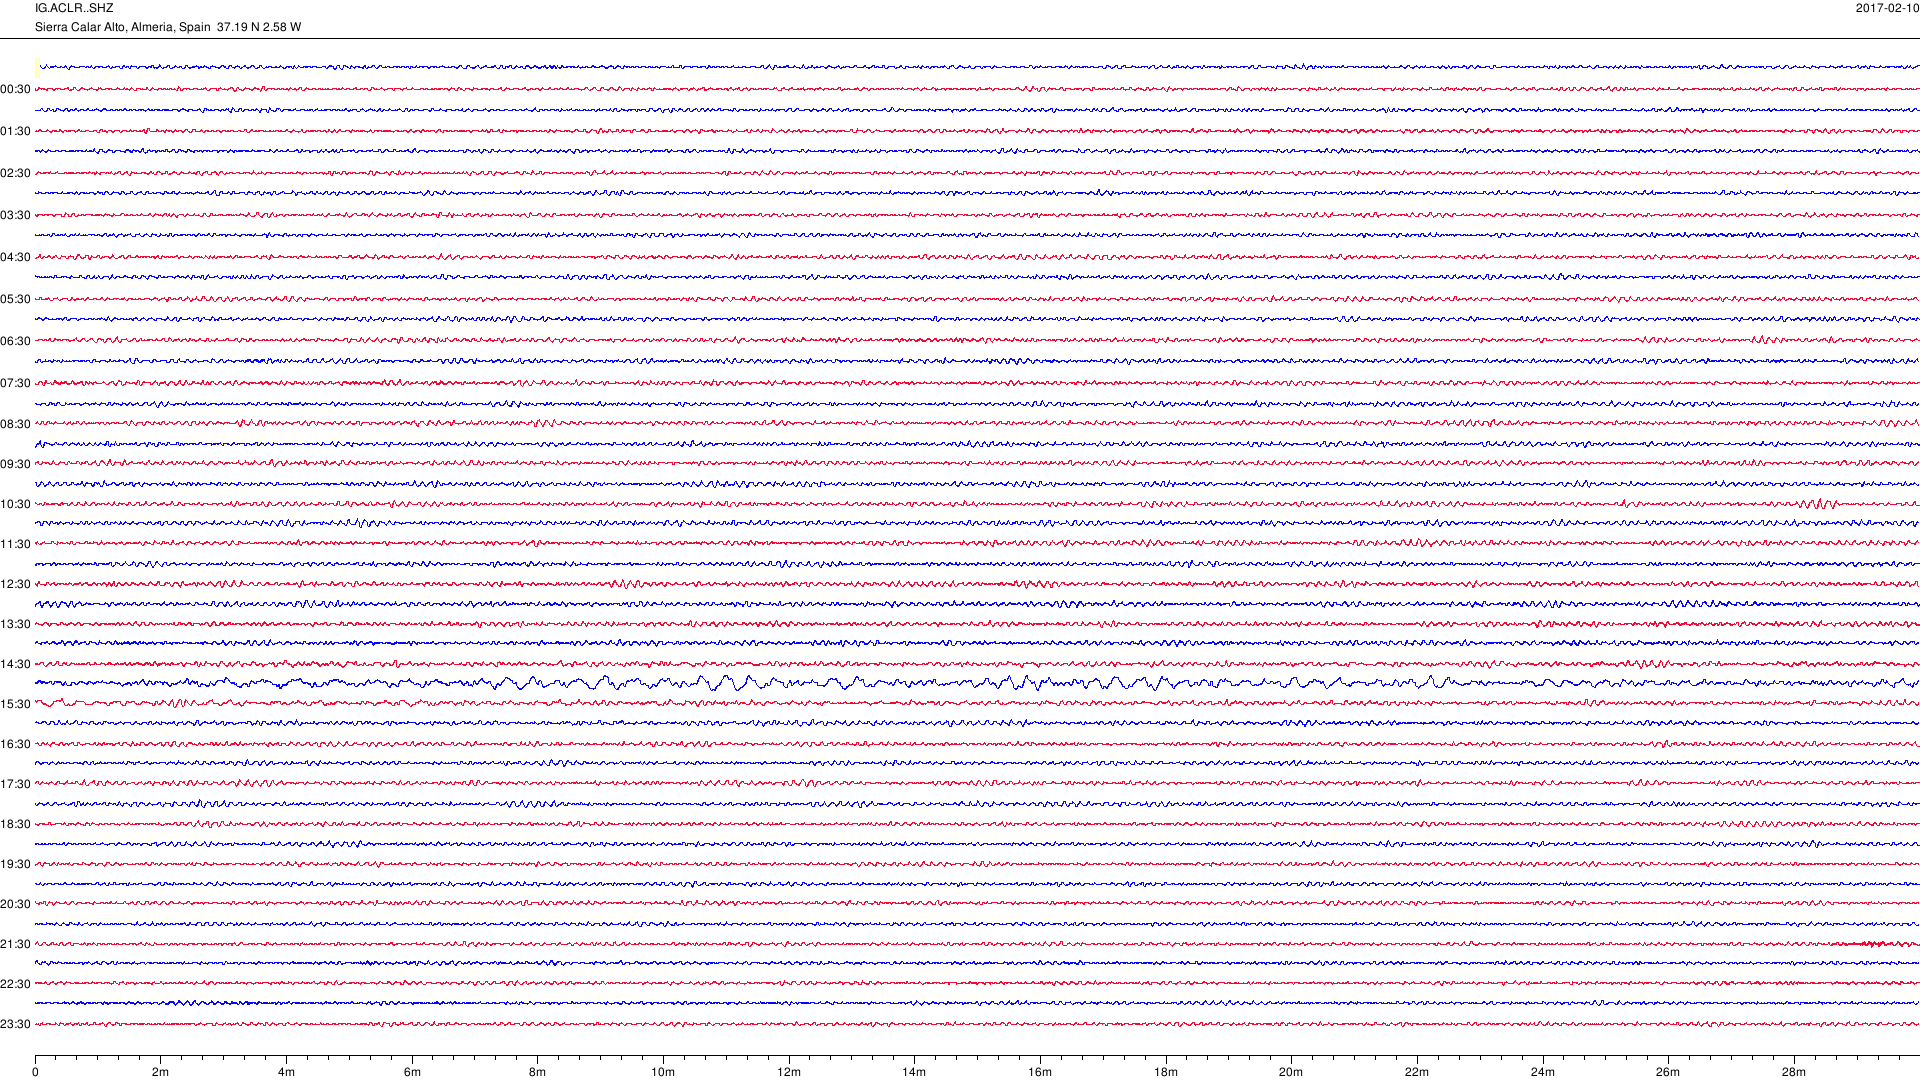Select the 19:30 time row label
This screenshot has width=1920, height=1080.
(x=16, y=864)
